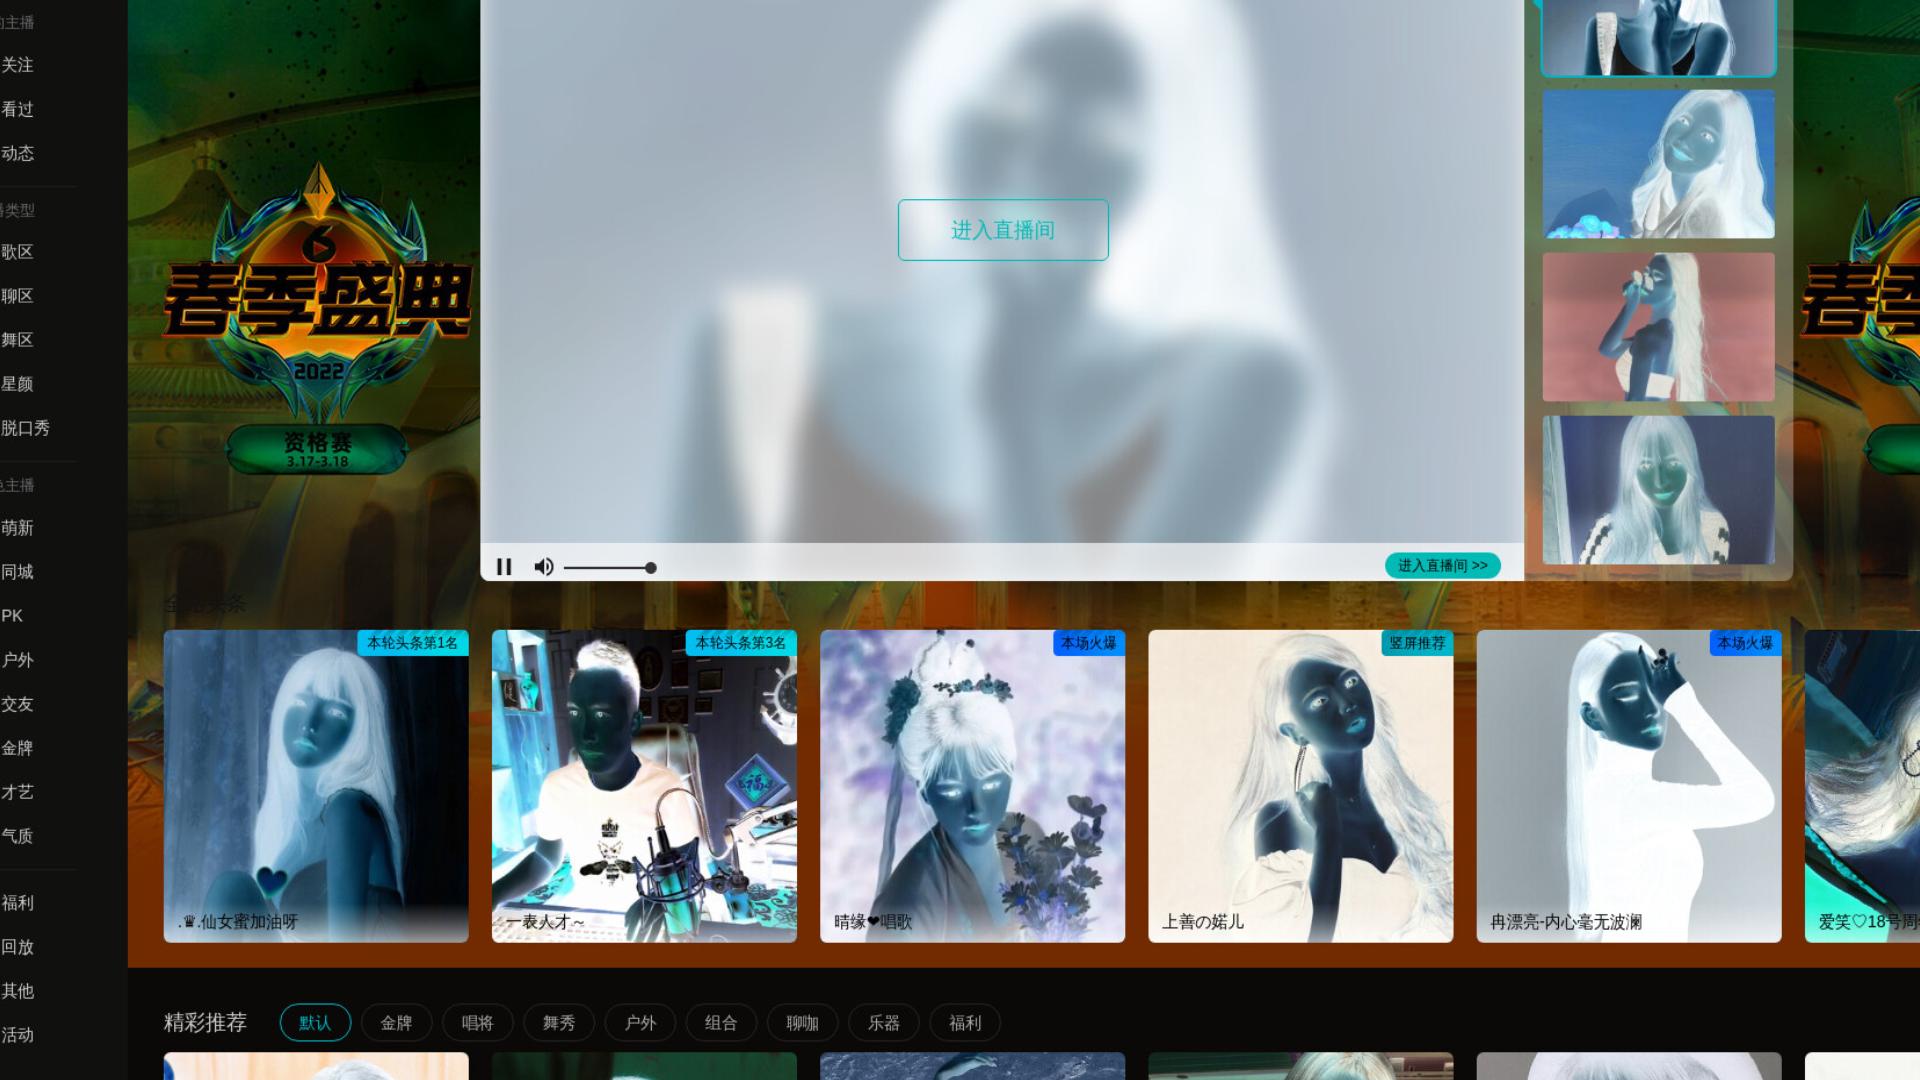Open the 回放 sidebar item
This screenshot has width=1920, height=1080.
point(17,947)
